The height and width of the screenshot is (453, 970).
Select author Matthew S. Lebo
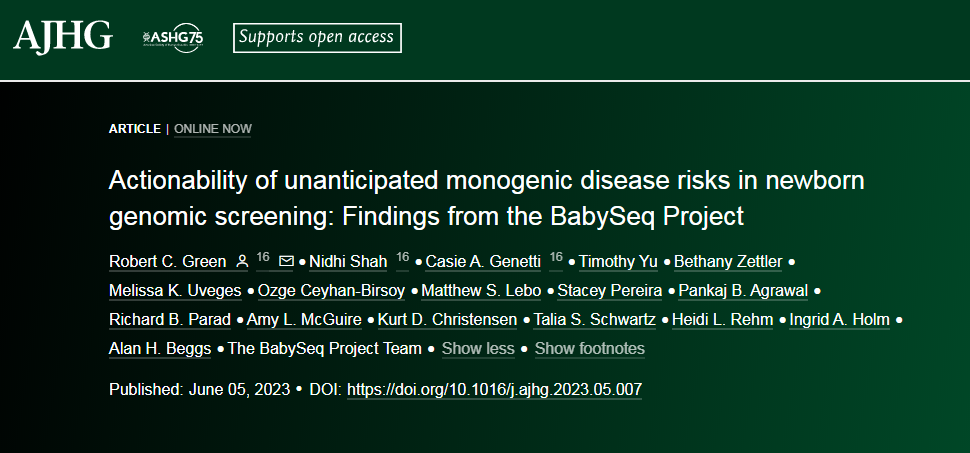click(x=481, y=291)
